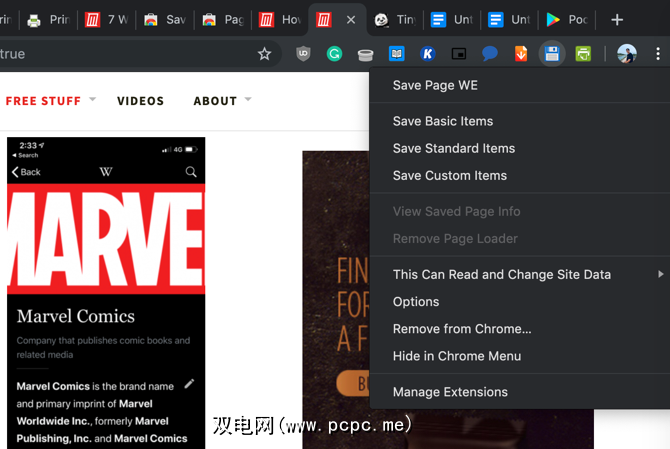
Task: Open Chrome's three-dot menu
Action: click(x=658, y=54)
